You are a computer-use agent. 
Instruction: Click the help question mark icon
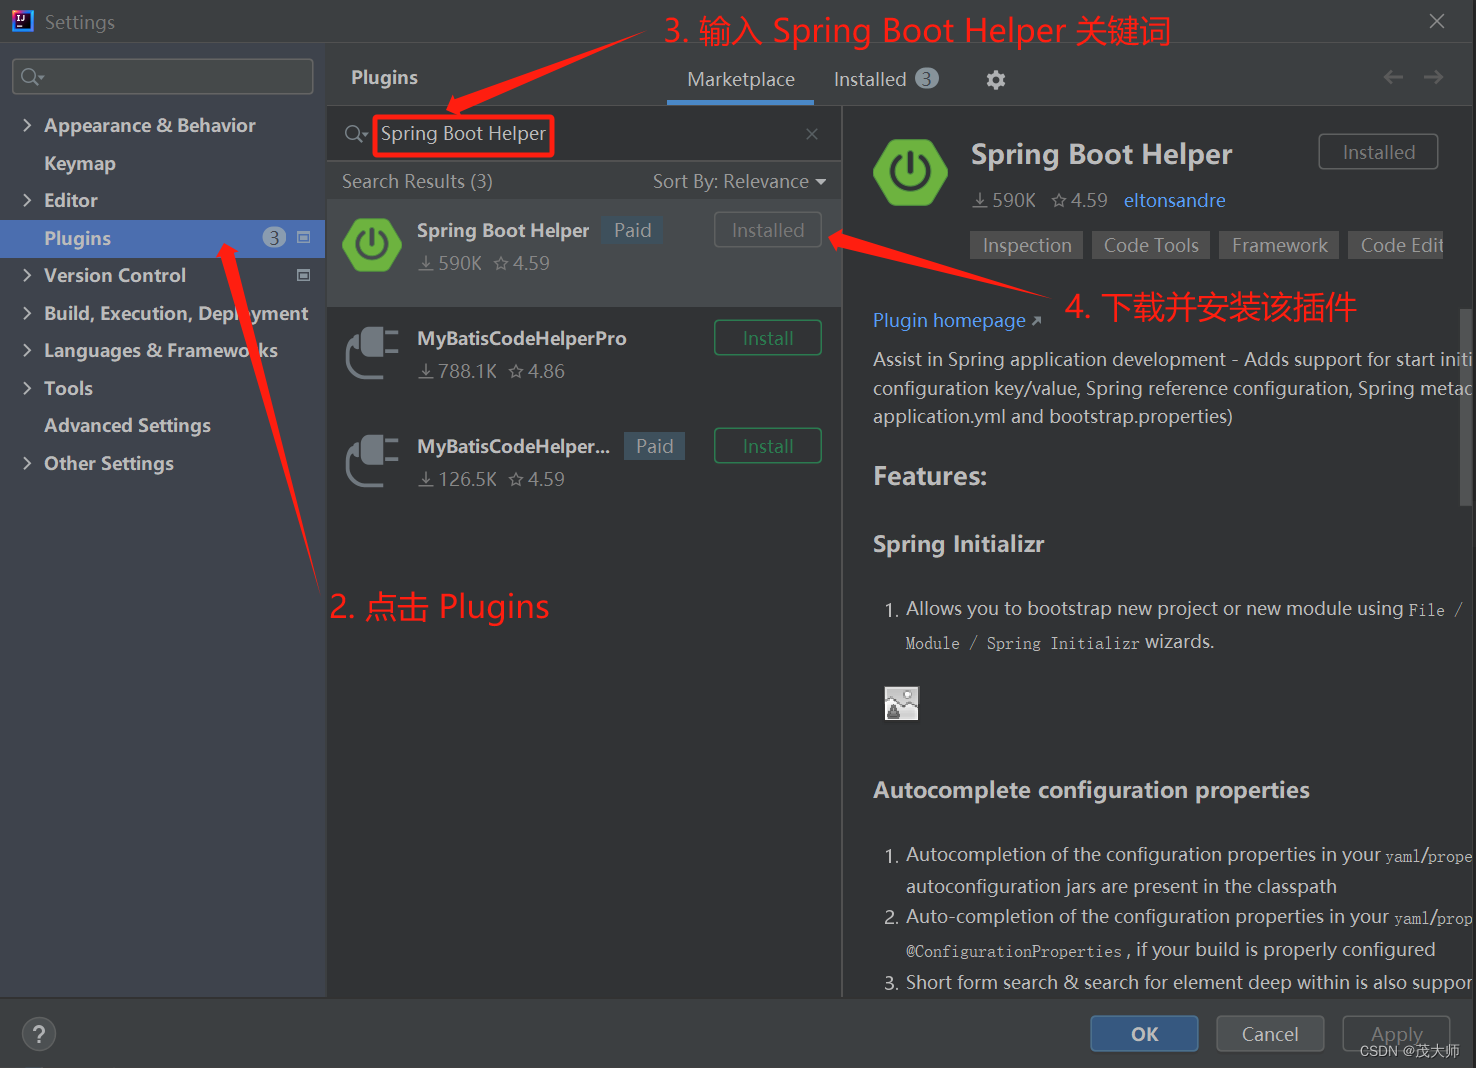(38, 1033)
